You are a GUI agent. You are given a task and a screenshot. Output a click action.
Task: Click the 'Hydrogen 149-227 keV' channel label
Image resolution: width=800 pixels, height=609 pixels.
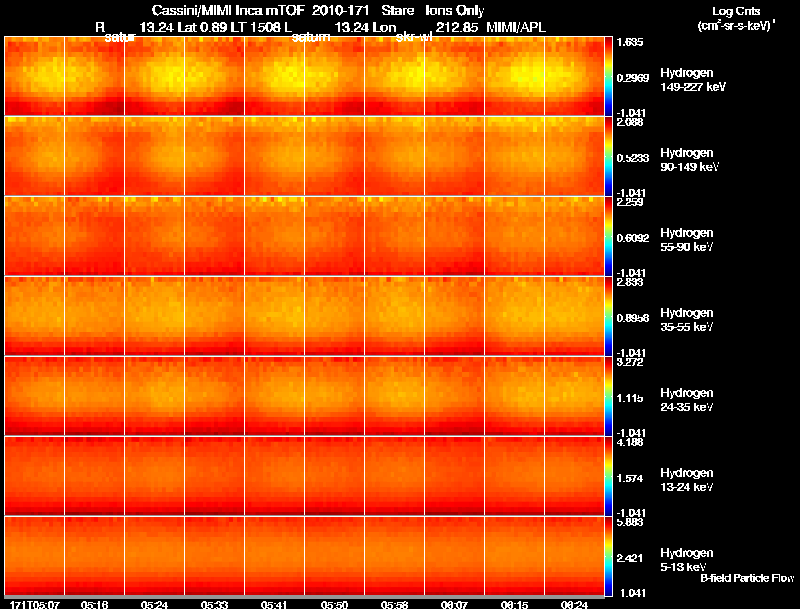click(x=693, y=80)
